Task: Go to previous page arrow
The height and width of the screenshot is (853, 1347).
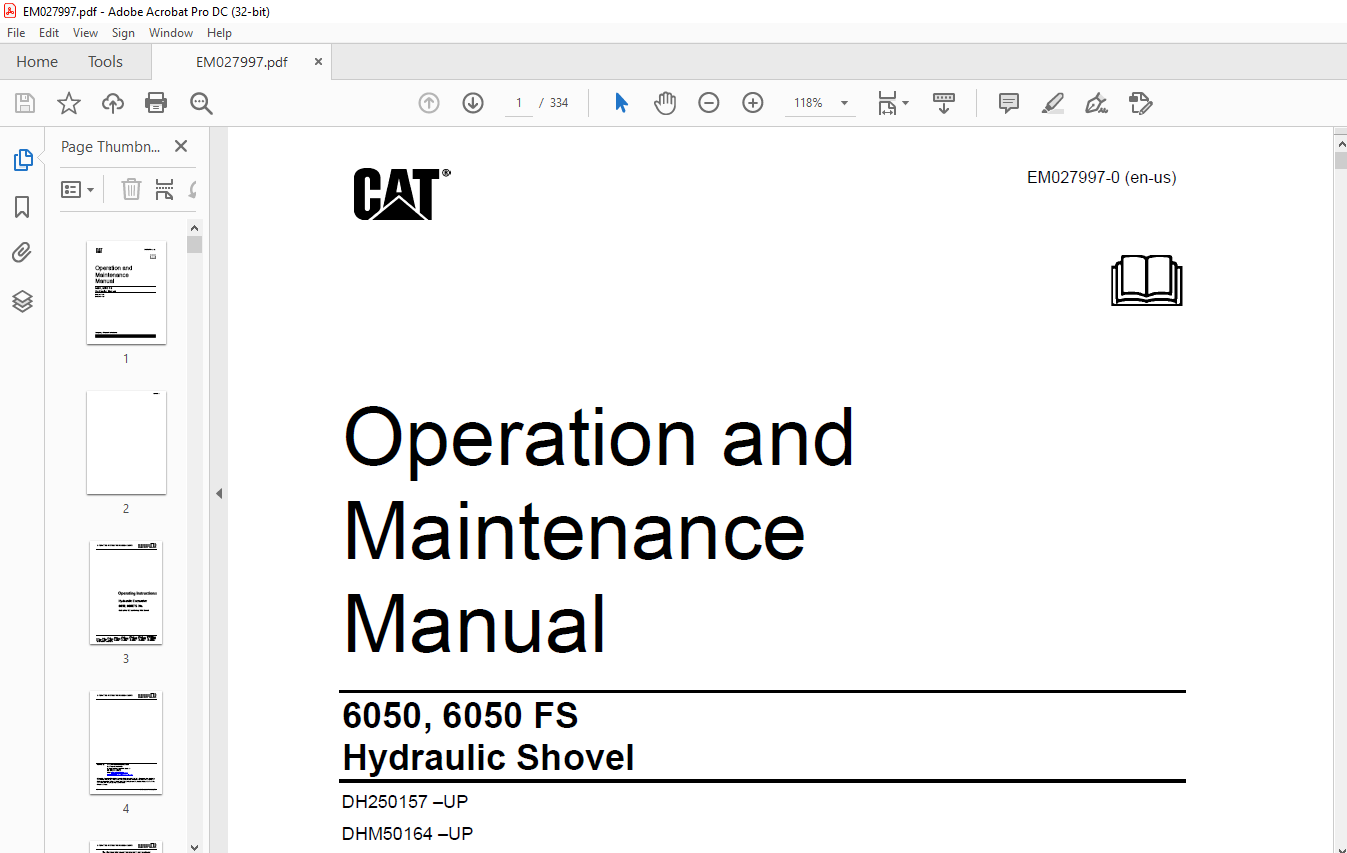Action: pos(429,103)
